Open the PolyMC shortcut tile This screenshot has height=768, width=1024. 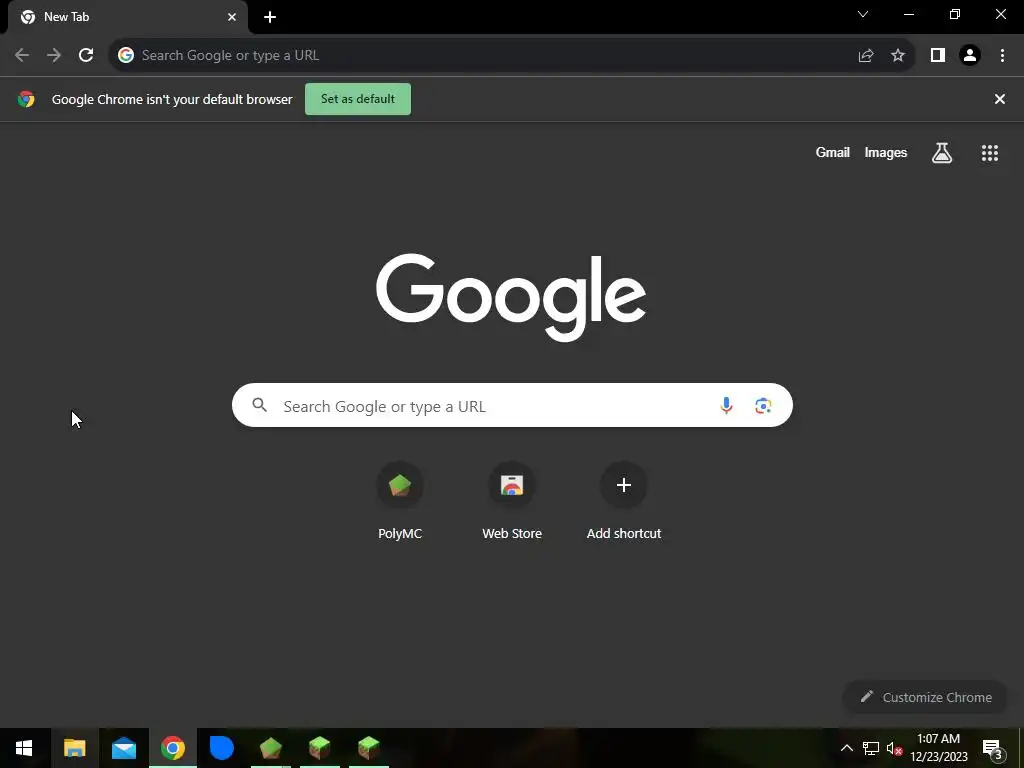(400, 501)
